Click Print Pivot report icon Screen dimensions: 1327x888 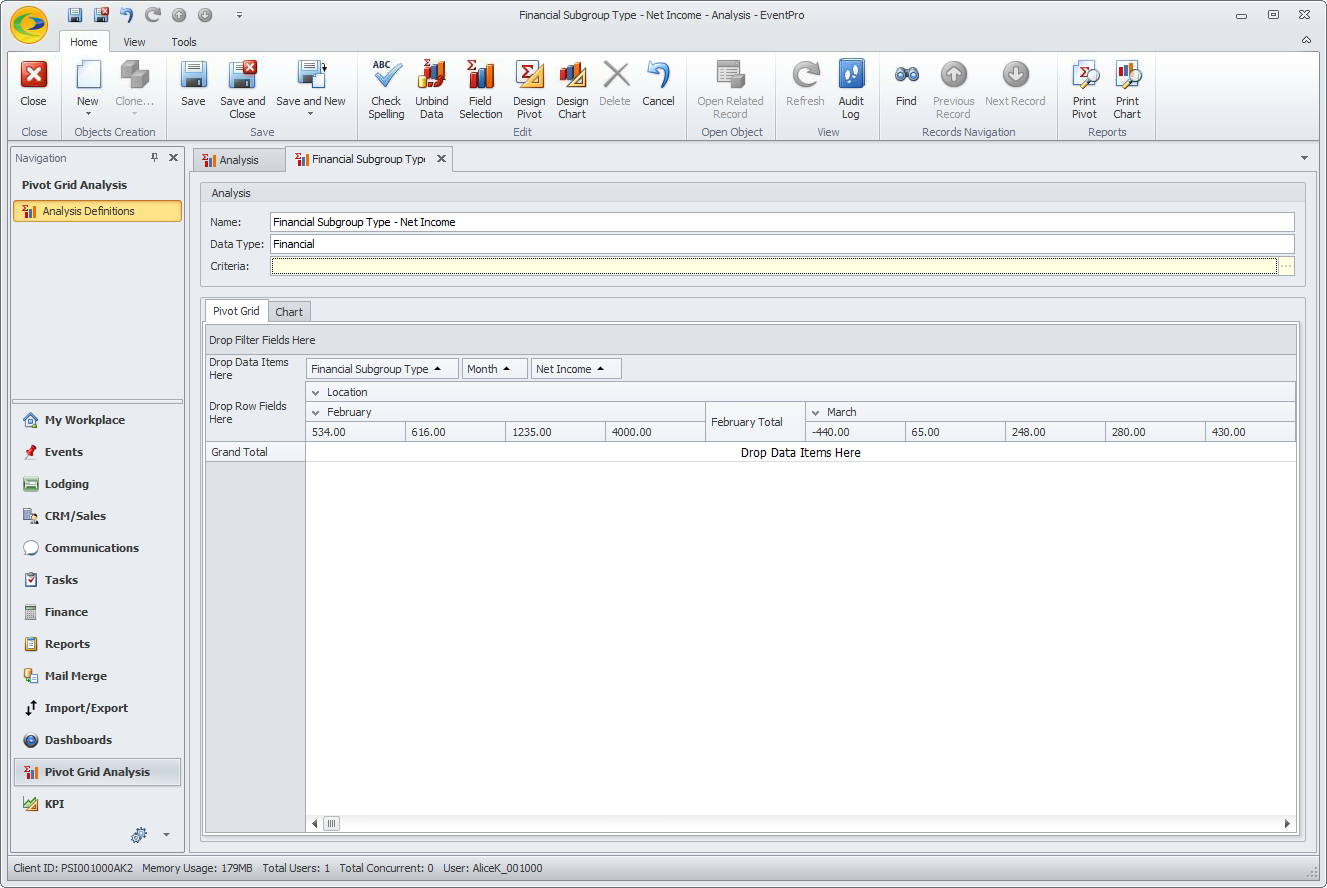point(1085,75)
